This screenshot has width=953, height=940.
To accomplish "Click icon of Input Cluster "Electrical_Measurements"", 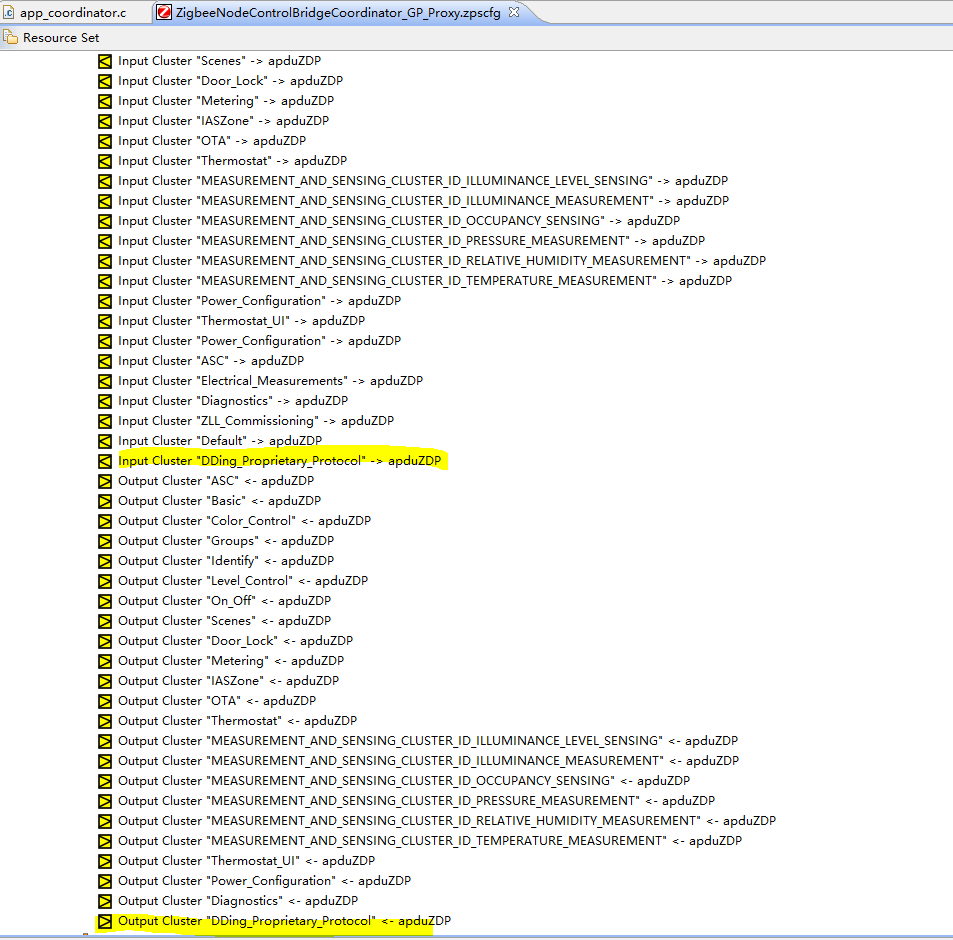I will coord(105,381).
